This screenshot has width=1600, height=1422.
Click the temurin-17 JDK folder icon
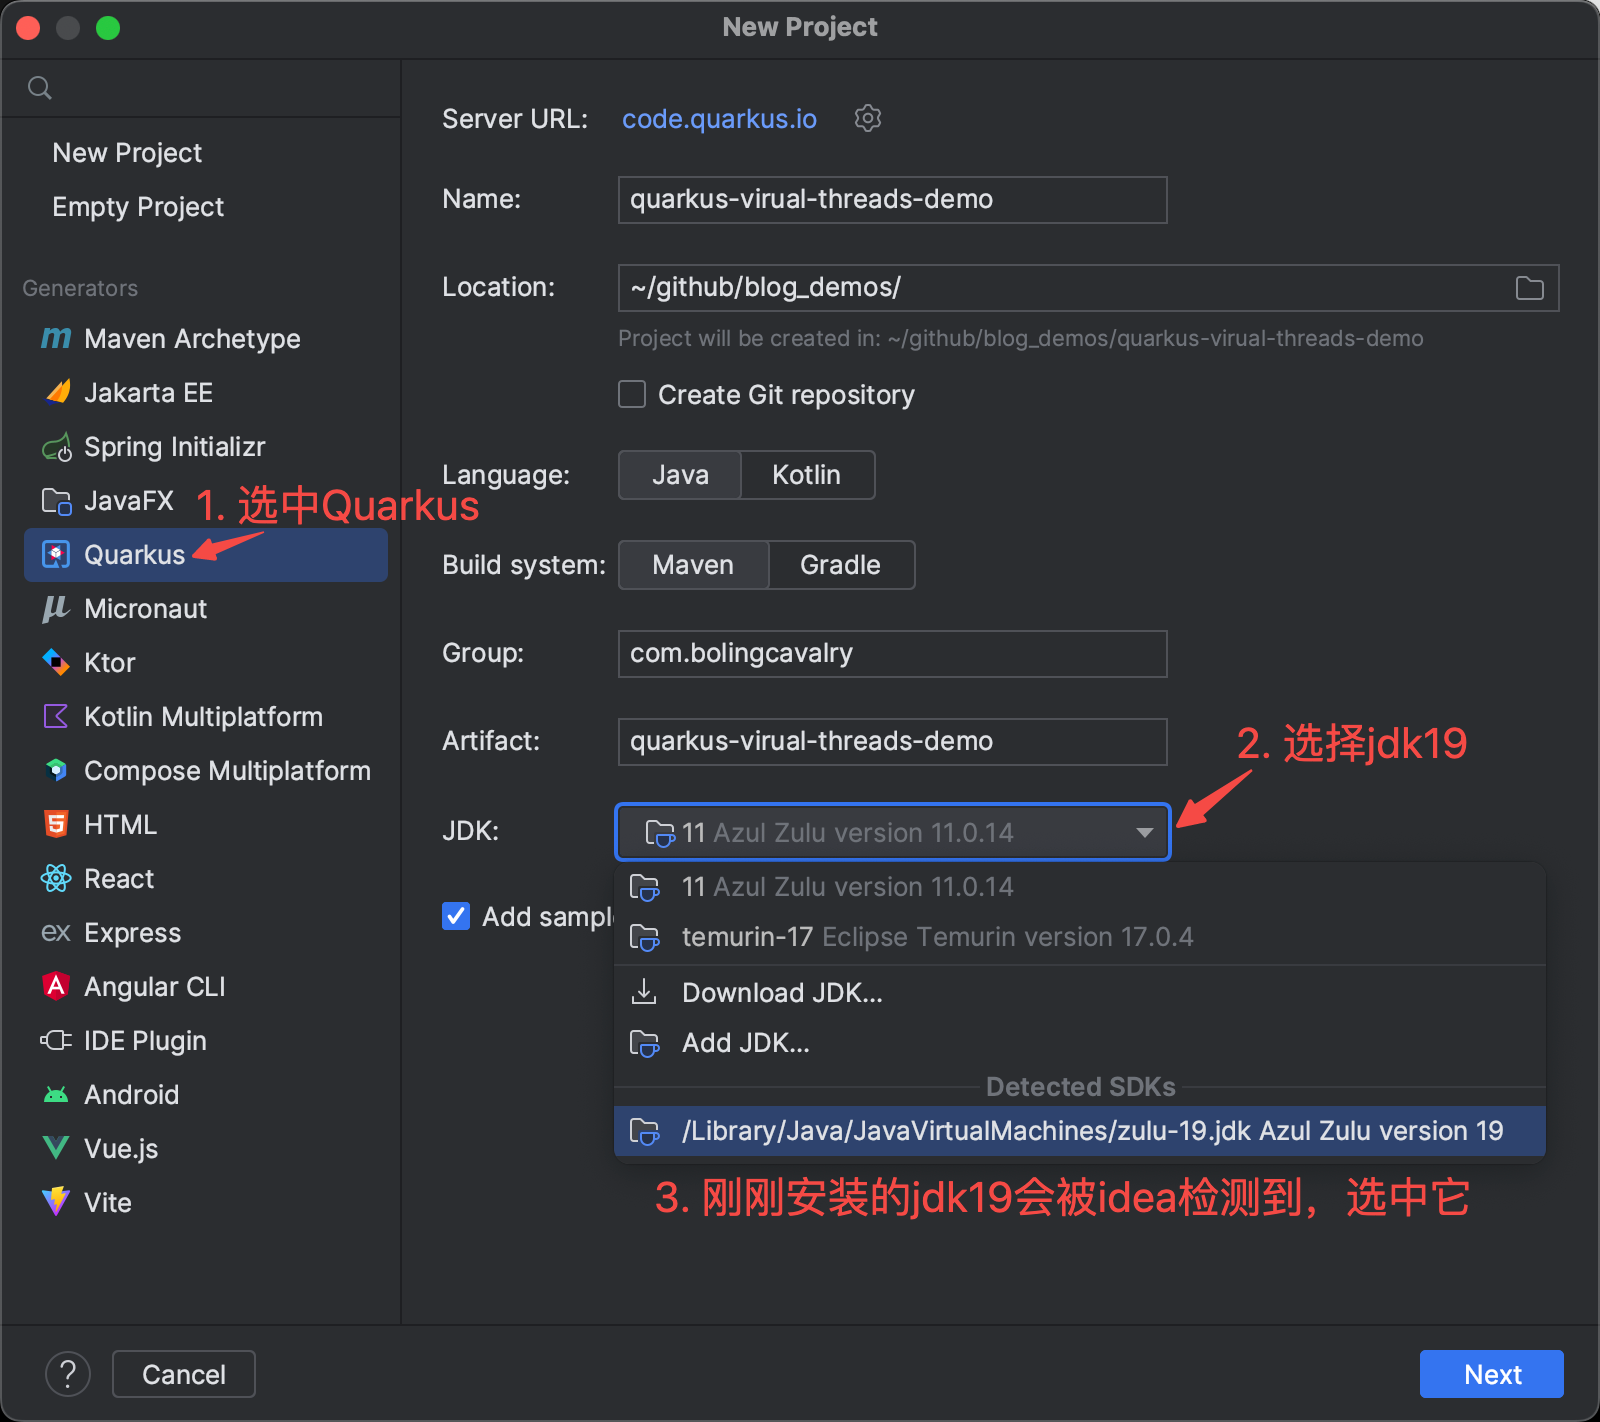click(x=645, y=937)
